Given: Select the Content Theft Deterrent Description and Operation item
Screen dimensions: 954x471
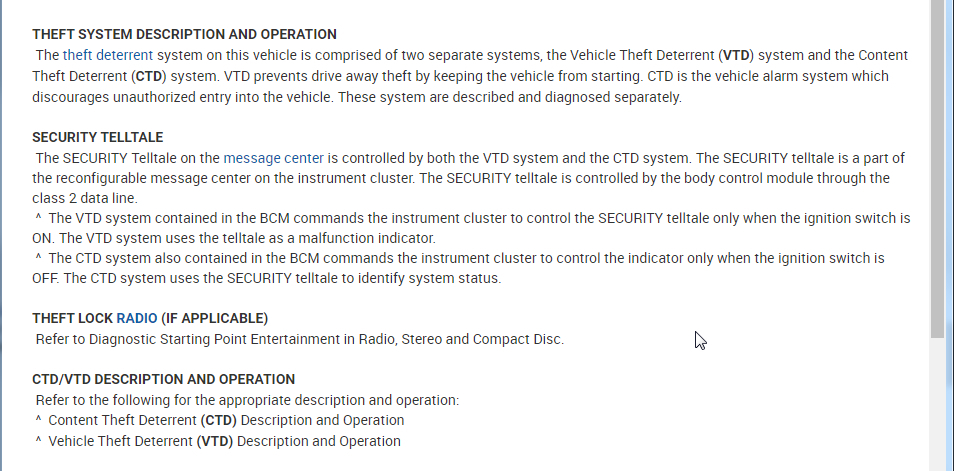Looking at the screenshot, I should (226, 420).
